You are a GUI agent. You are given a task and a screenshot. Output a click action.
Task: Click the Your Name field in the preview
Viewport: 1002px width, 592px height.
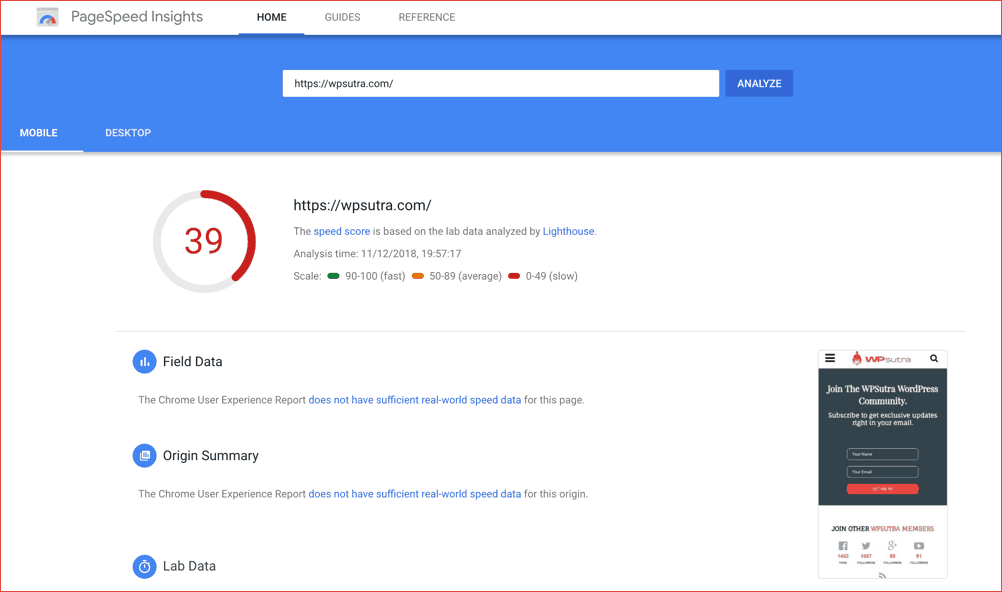pyautogui.click(x=883, y=454)
